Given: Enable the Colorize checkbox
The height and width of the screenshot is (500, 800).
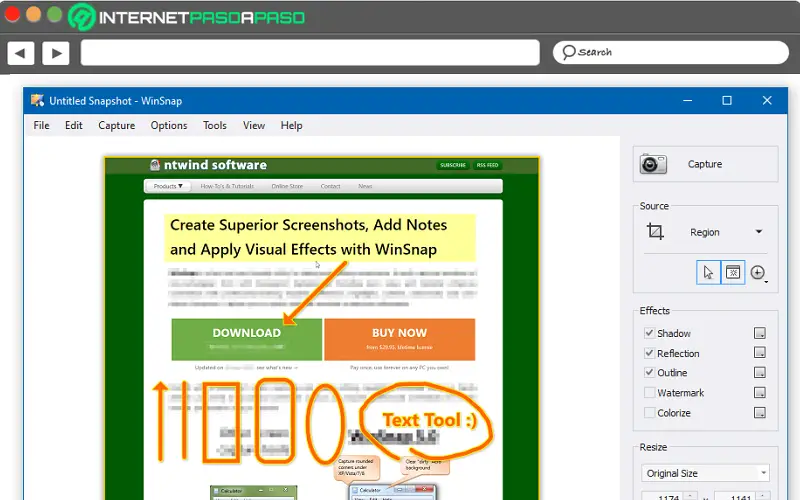Looking at the screenshot, I should pyautogui.click(x=649, y=413).
